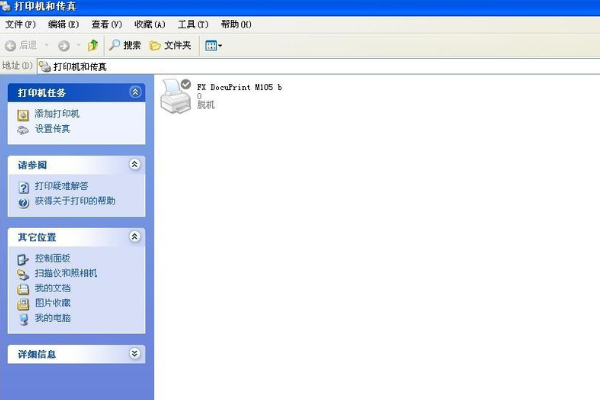Collapse the 请参阅 panel
The height and width of the screenshot is (400, 600).
(x=135, y=165)
